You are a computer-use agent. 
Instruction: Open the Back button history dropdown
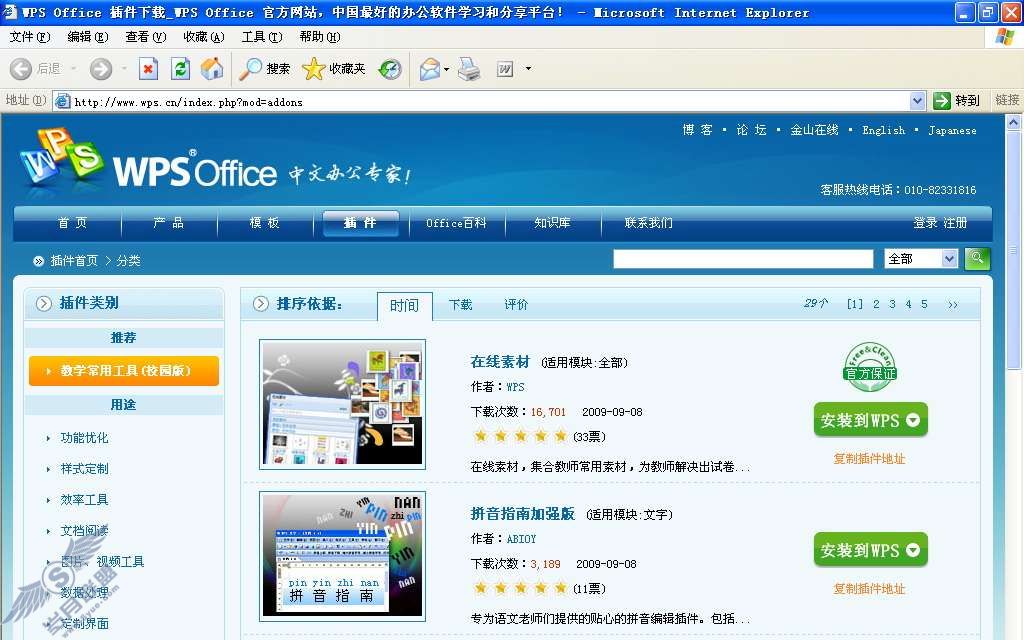point(73,69)
